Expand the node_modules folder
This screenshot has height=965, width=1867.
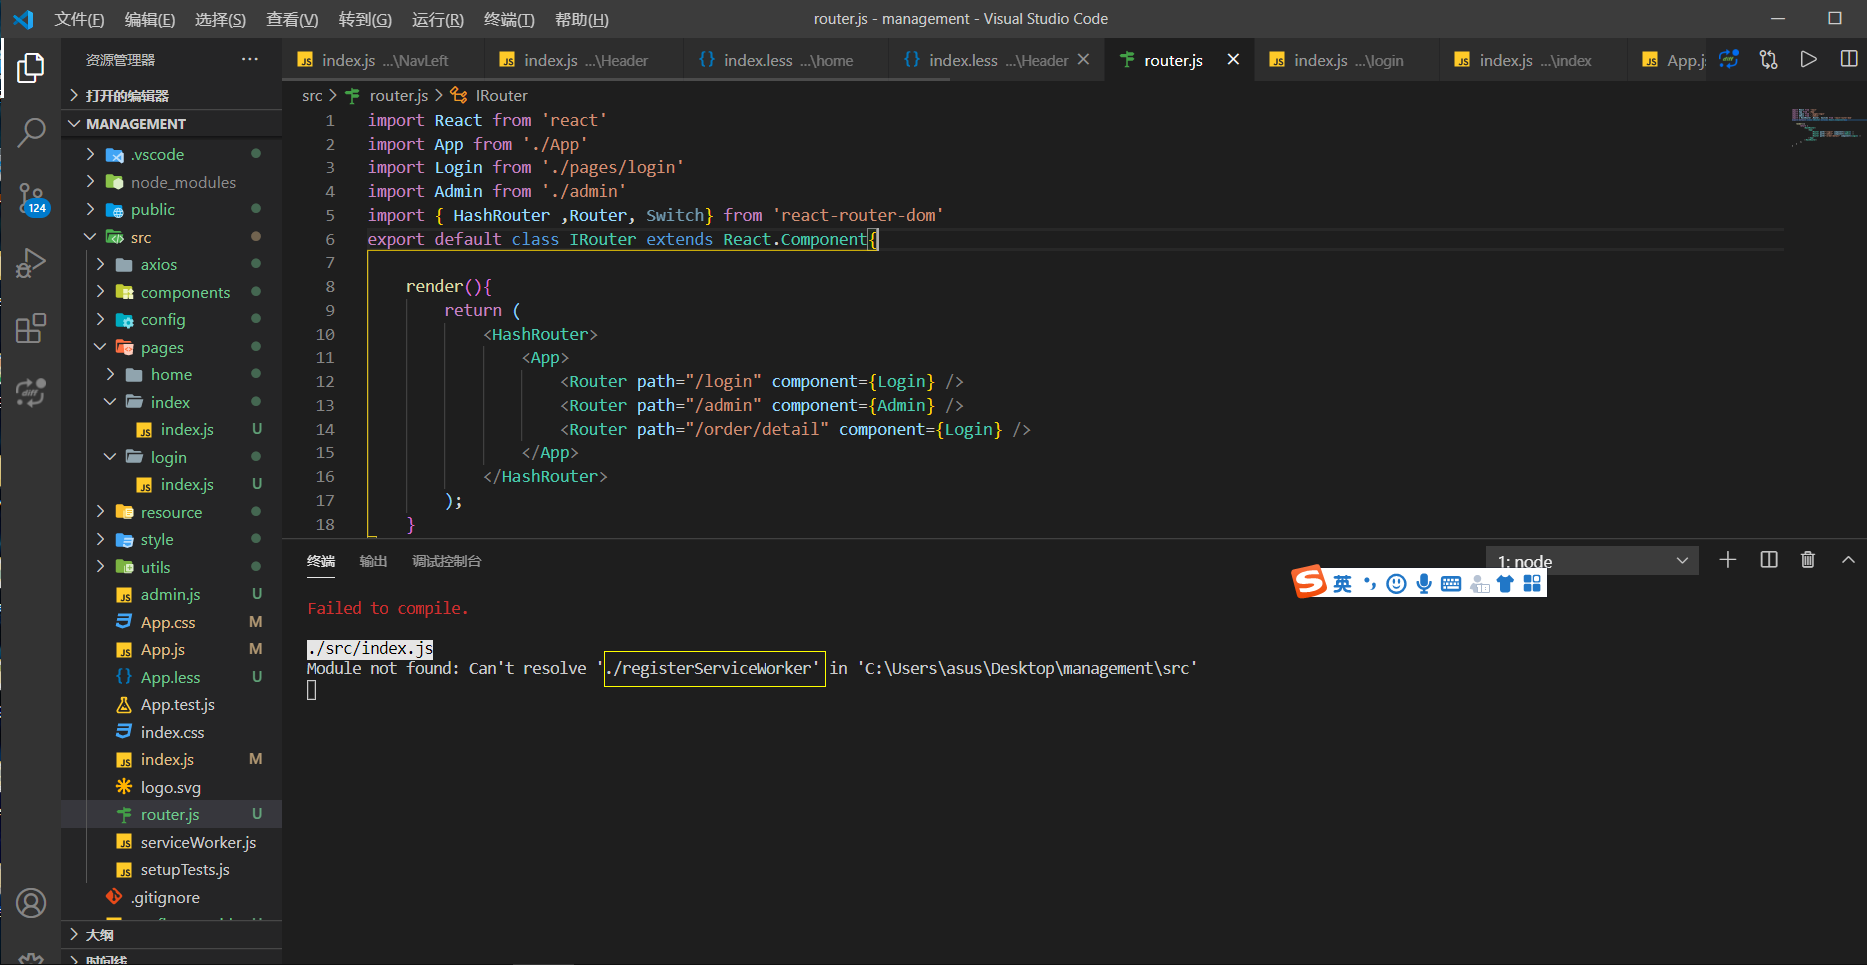pos(183,182)
